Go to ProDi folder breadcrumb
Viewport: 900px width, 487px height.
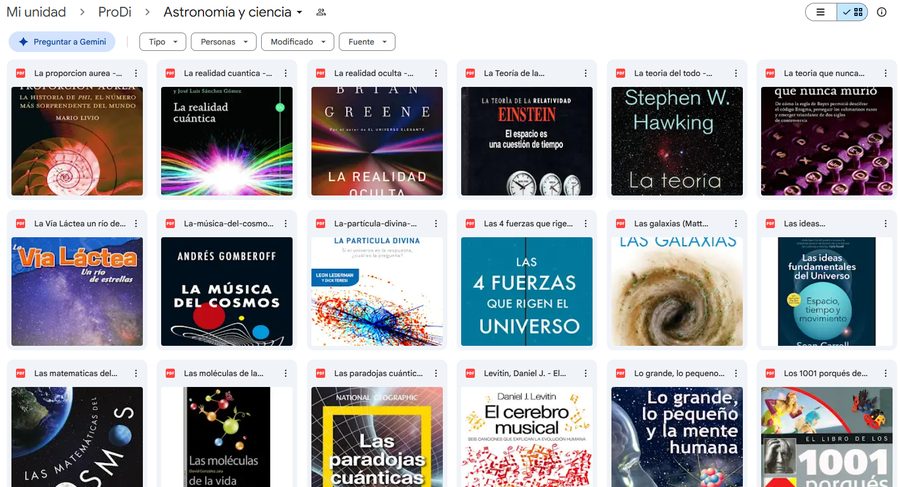pos(115,12)
